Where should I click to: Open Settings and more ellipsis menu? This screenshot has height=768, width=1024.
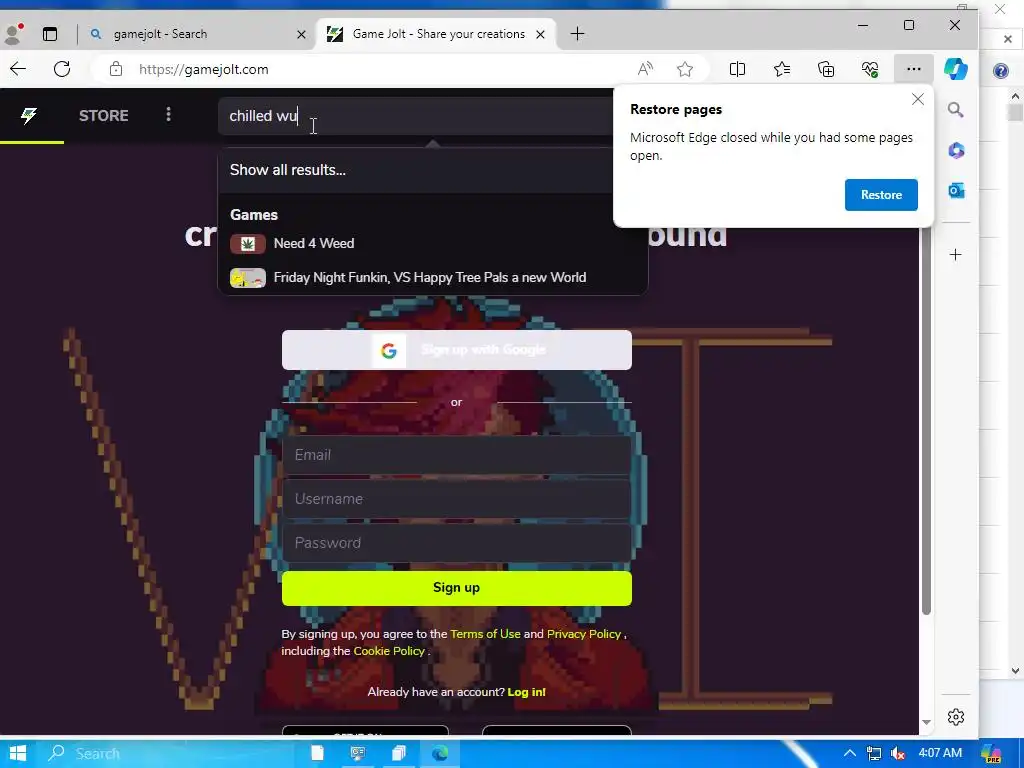click(x=914, y=69)
